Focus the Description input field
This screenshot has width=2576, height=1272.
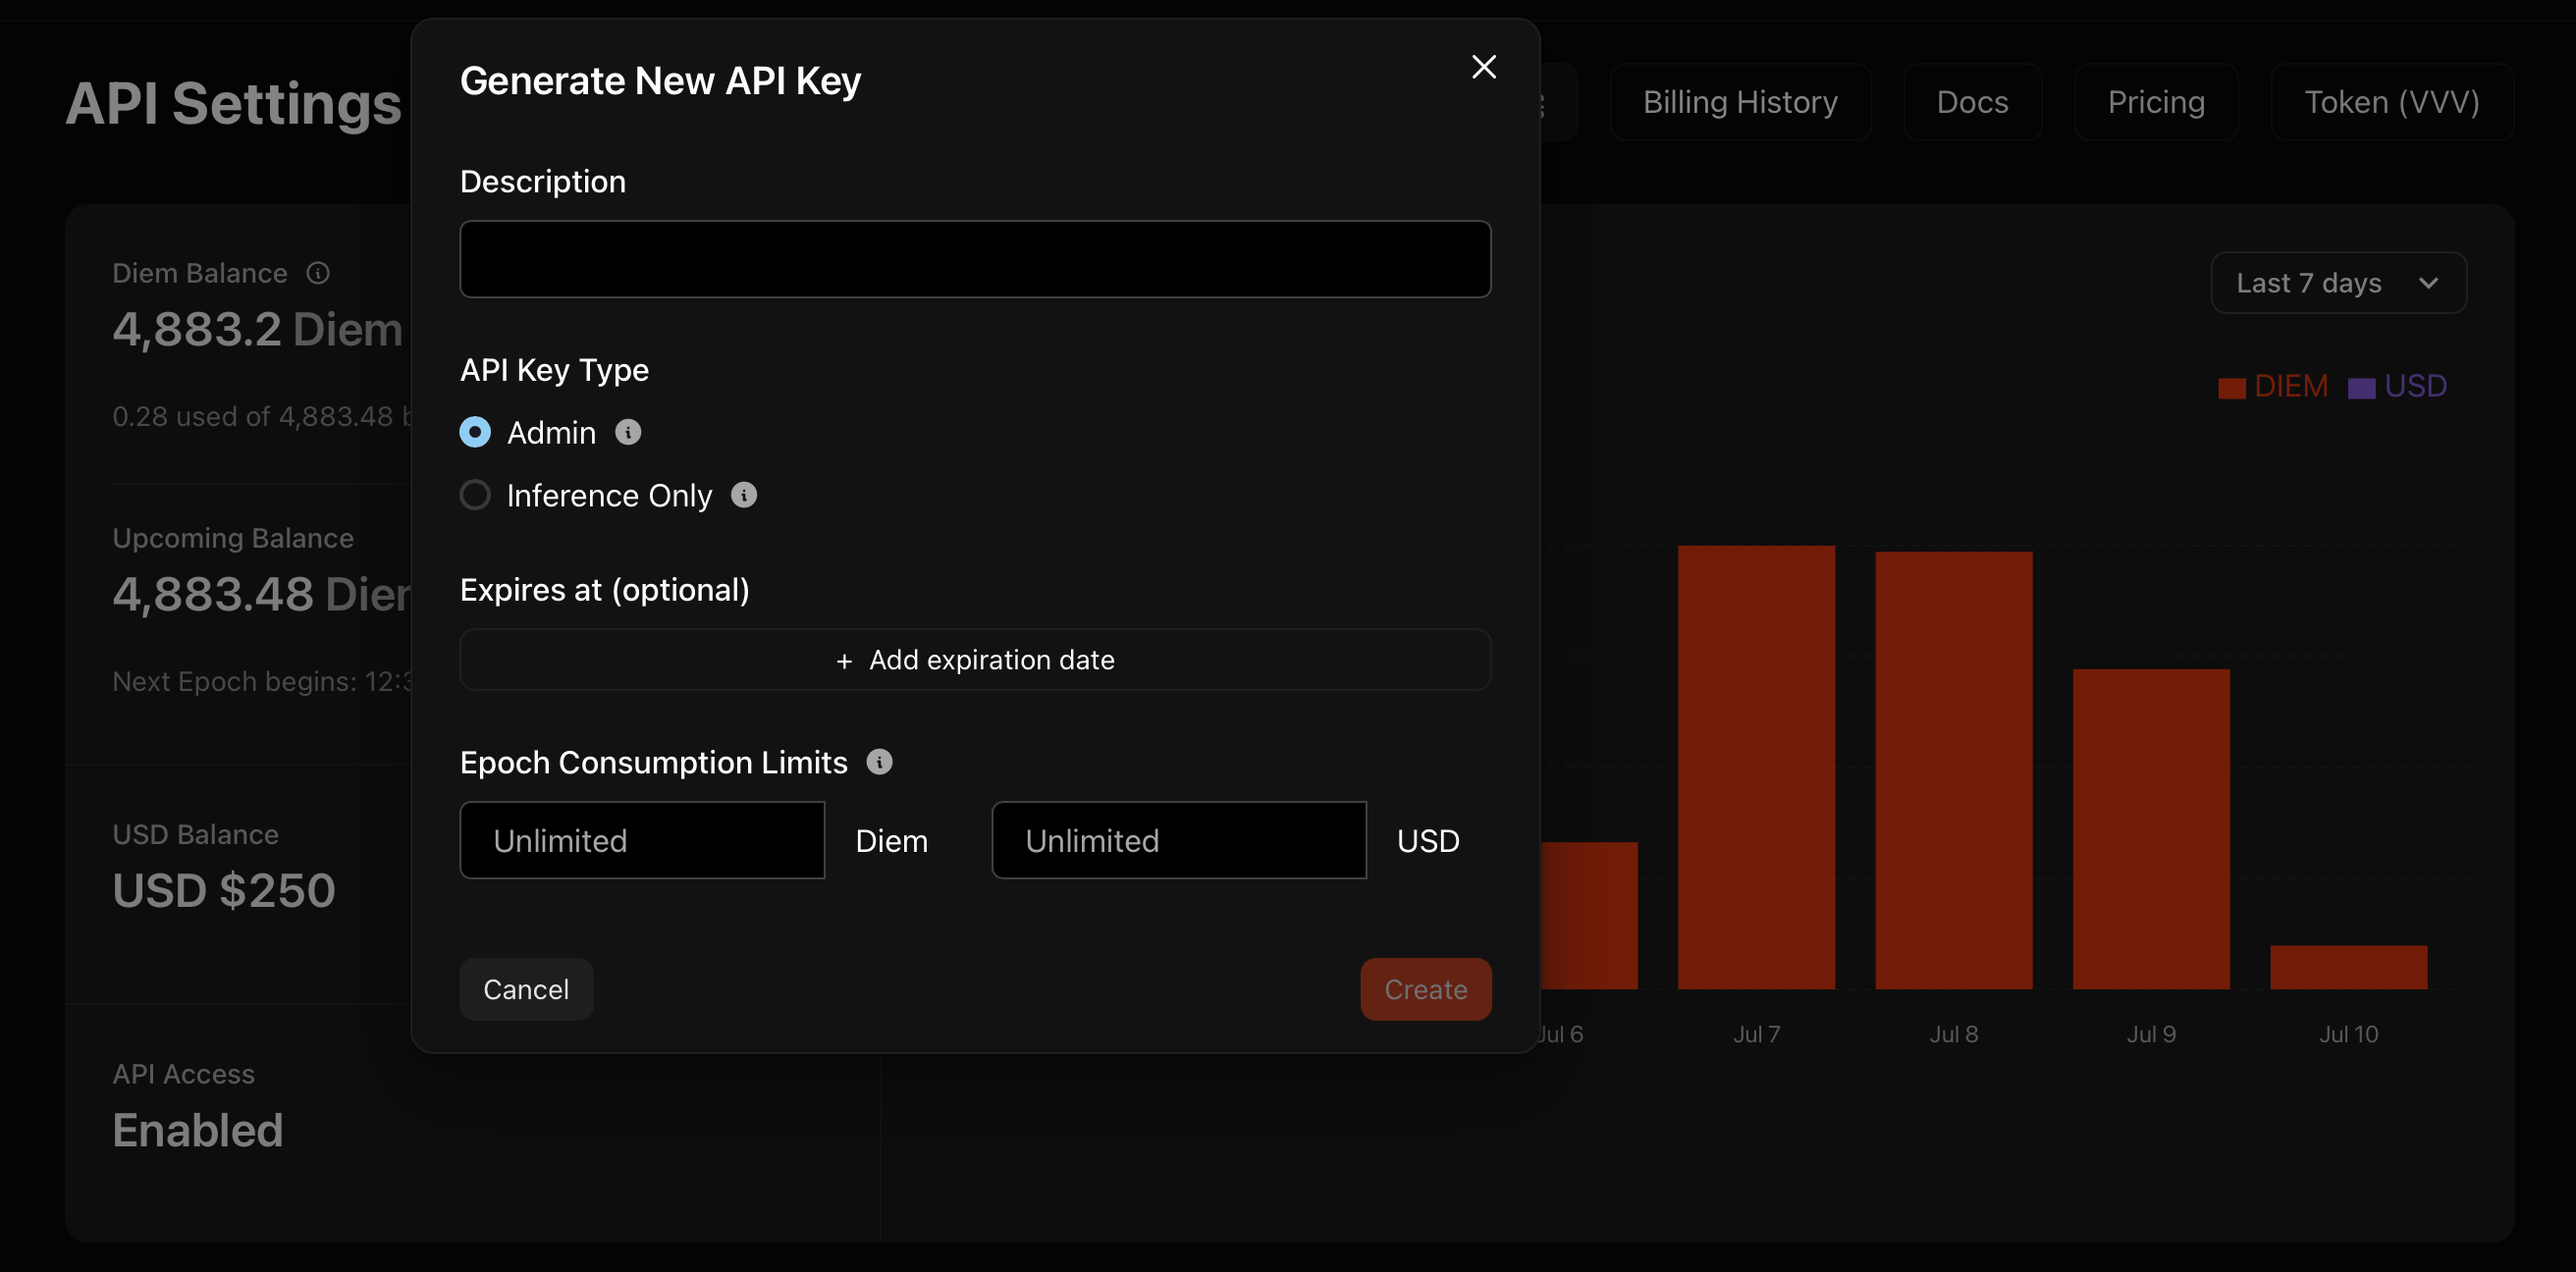click(975, 259)
